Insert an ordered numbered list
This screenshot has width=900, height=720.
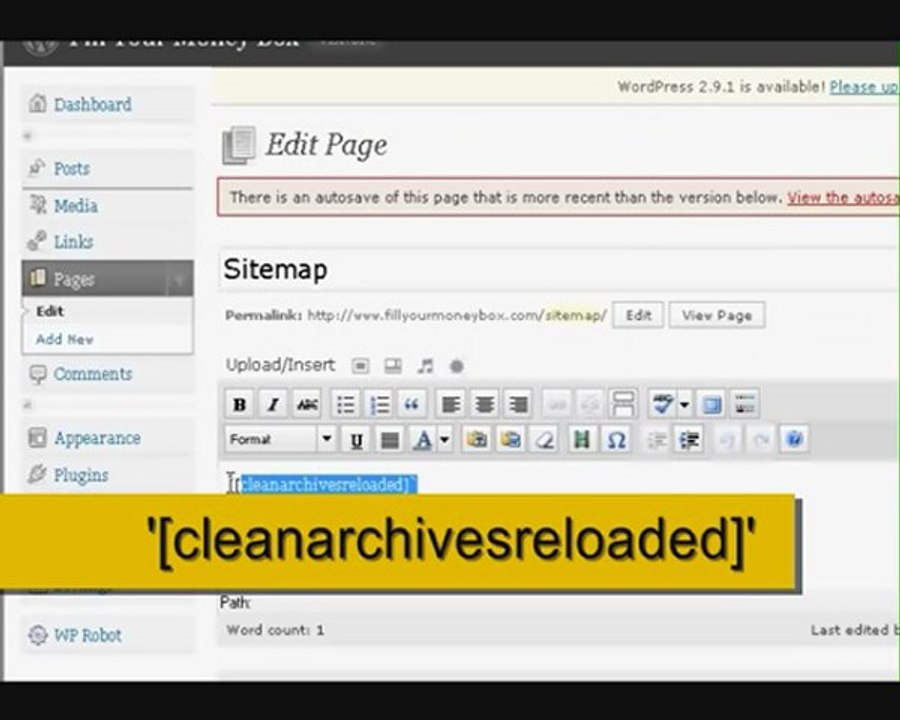point(379,405)
